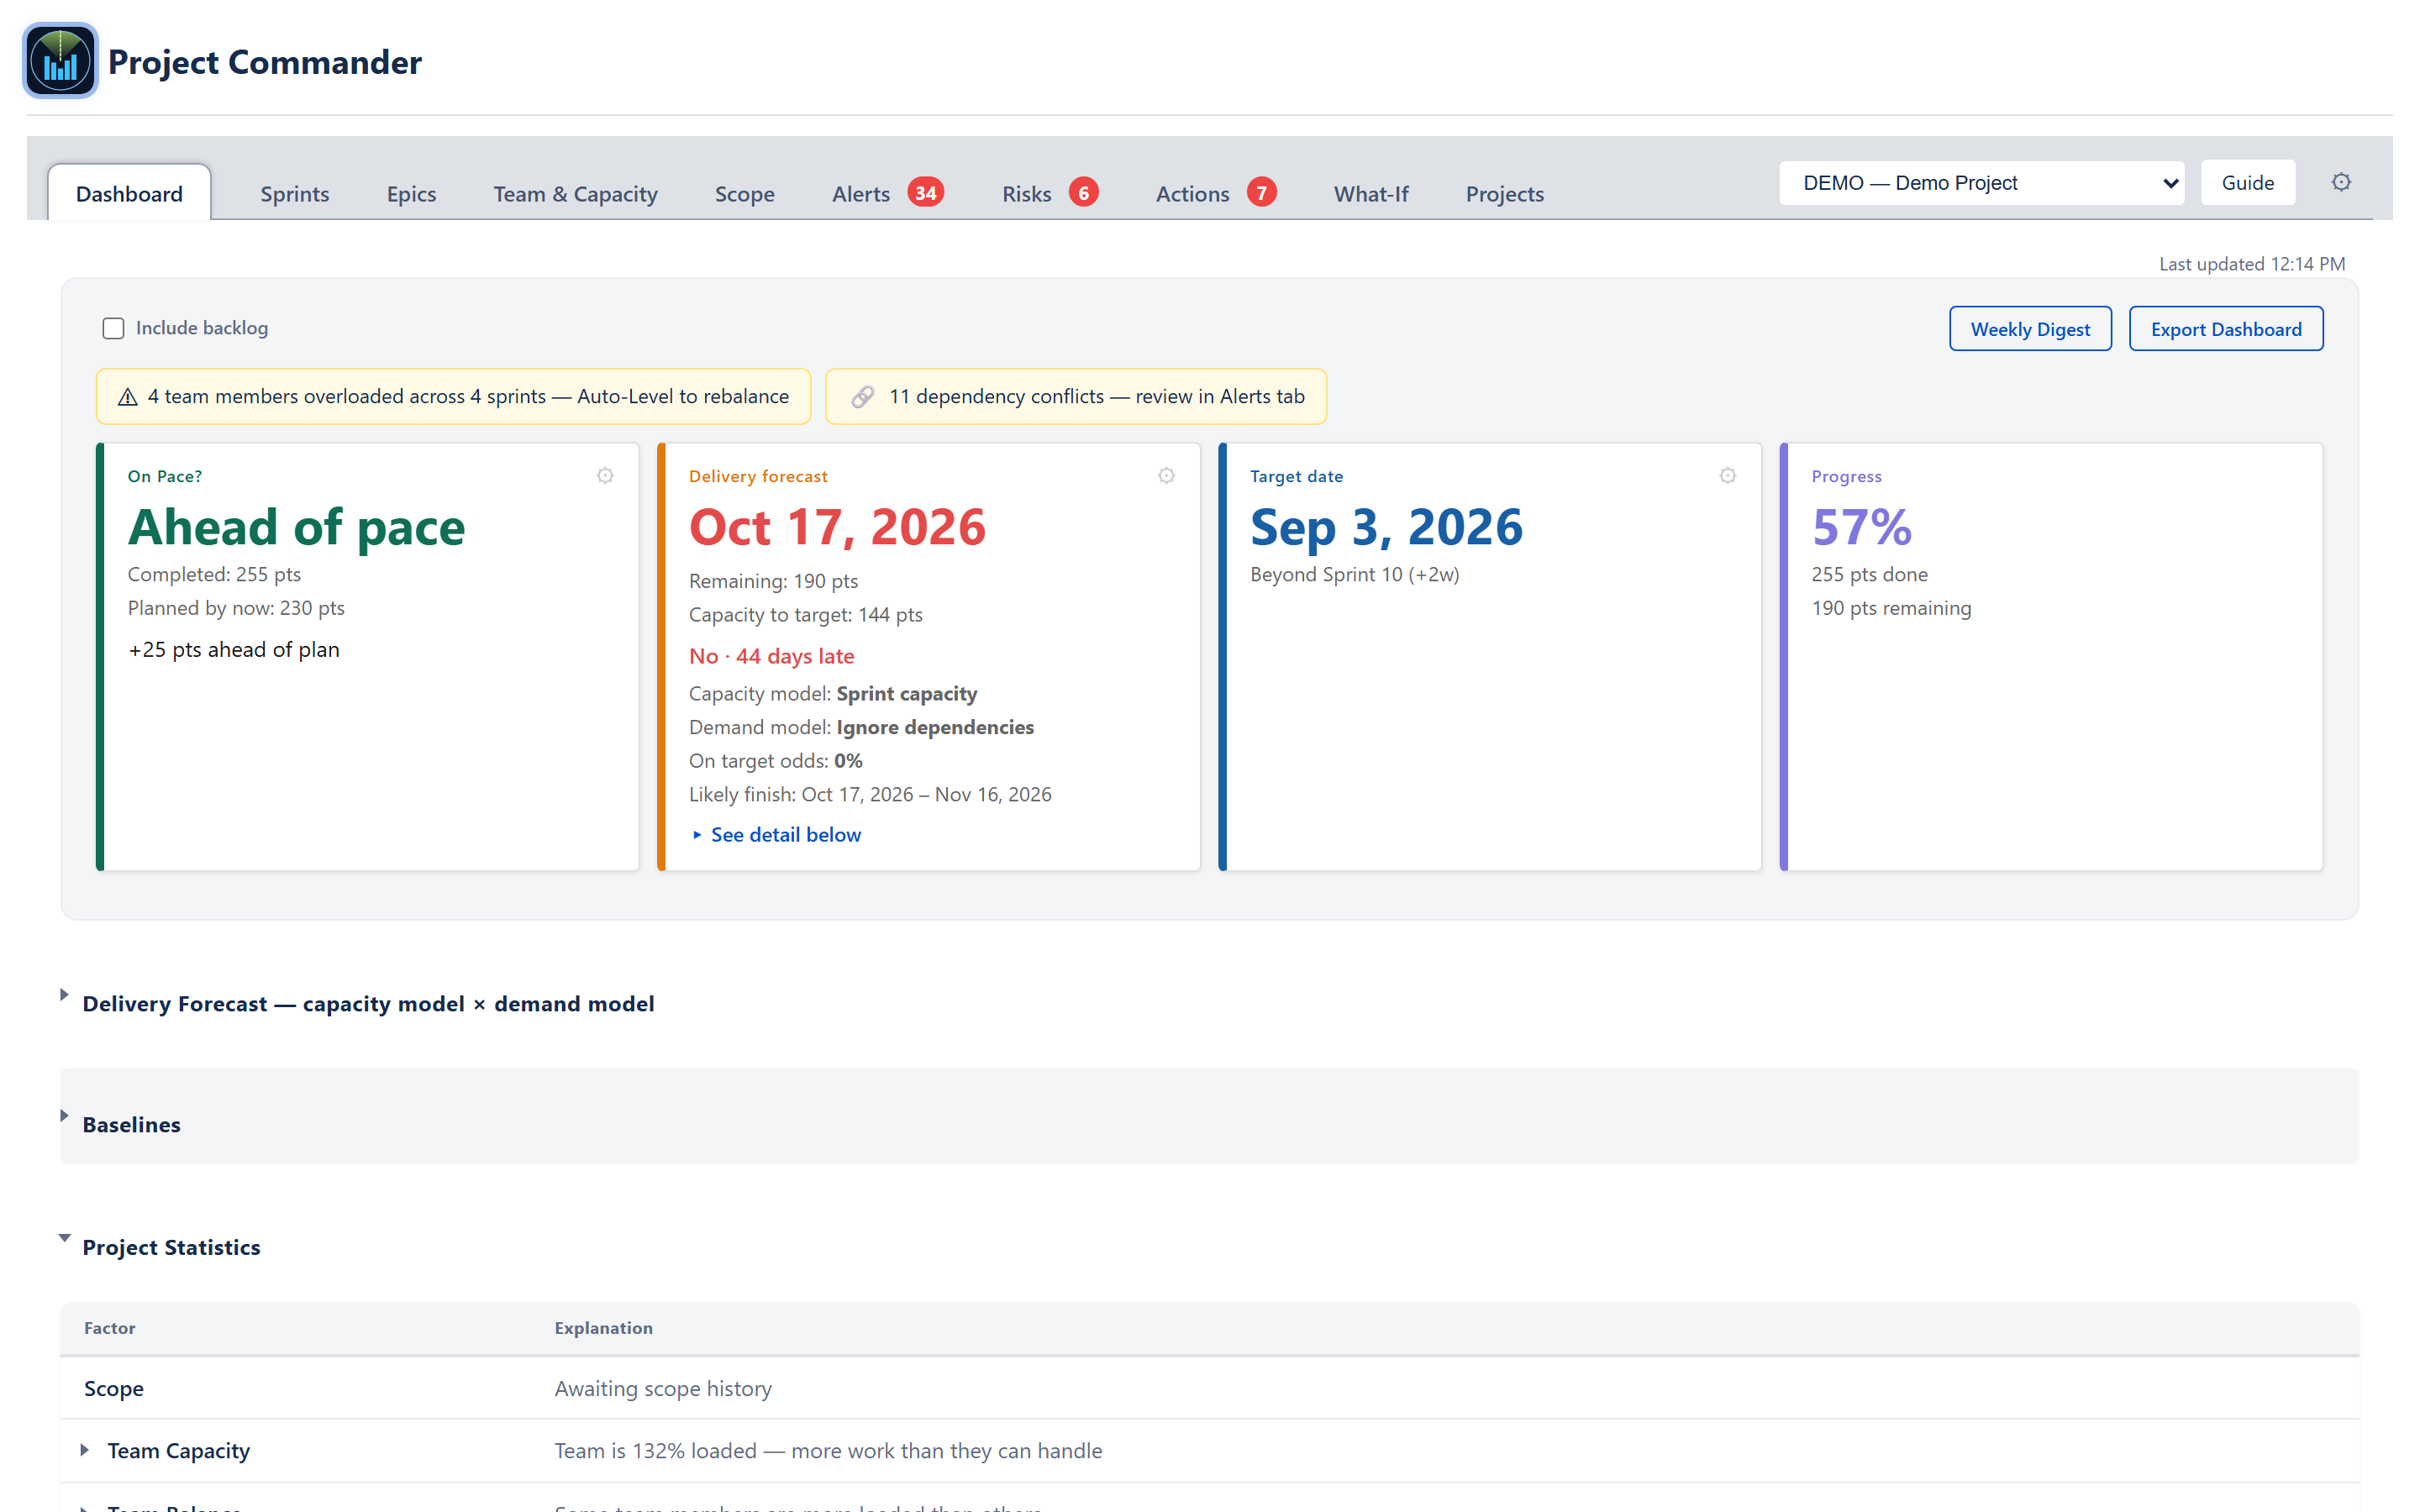Click the +25 pts ahead of plan text
The width and height of the screenshot is (2420, 1512).
click(234, 650)
